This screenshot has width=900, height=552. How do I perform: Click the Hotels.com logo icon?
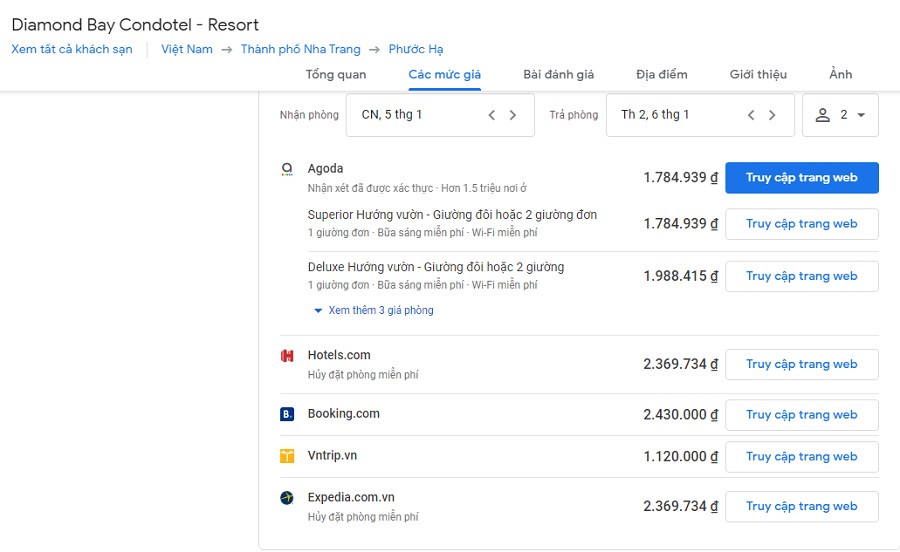coord(287,356)
